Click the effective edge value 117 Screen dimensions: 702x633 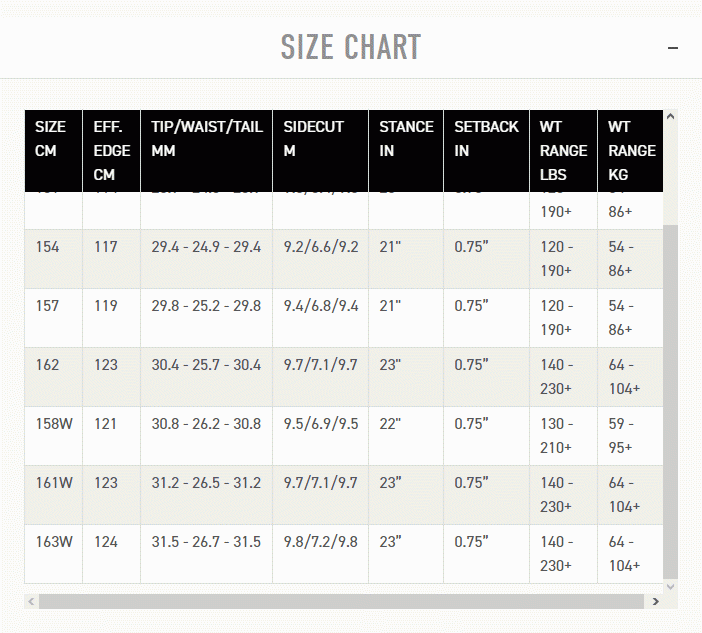point(106,247)
